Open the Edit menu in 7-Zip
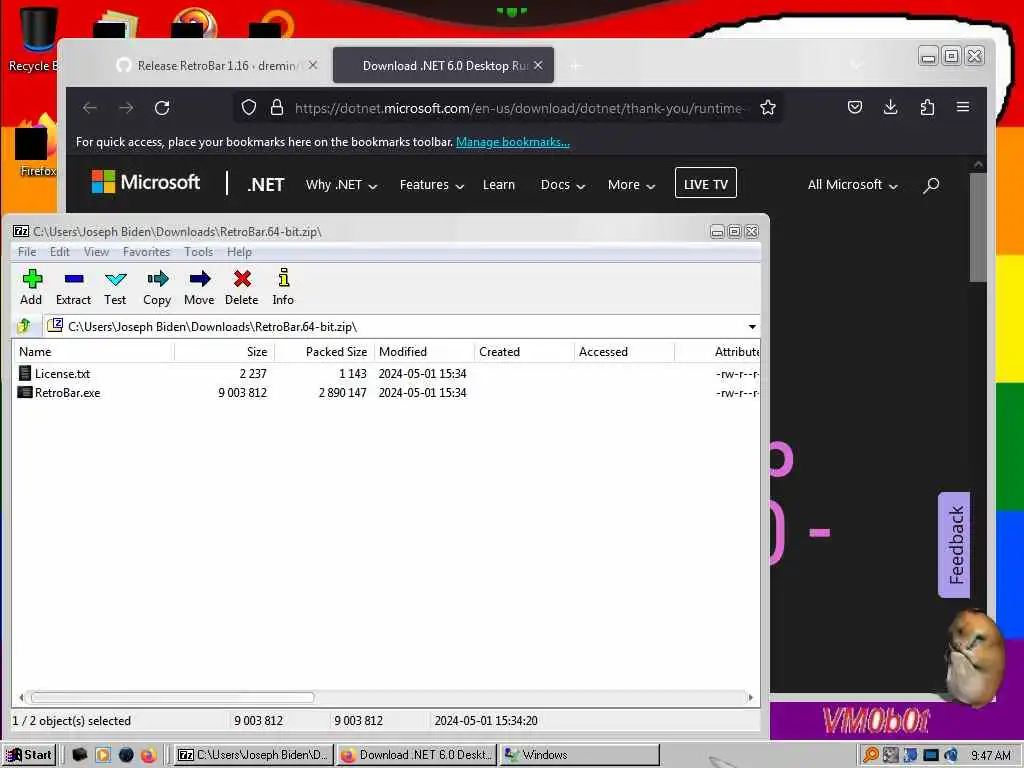 click(59, 252)
